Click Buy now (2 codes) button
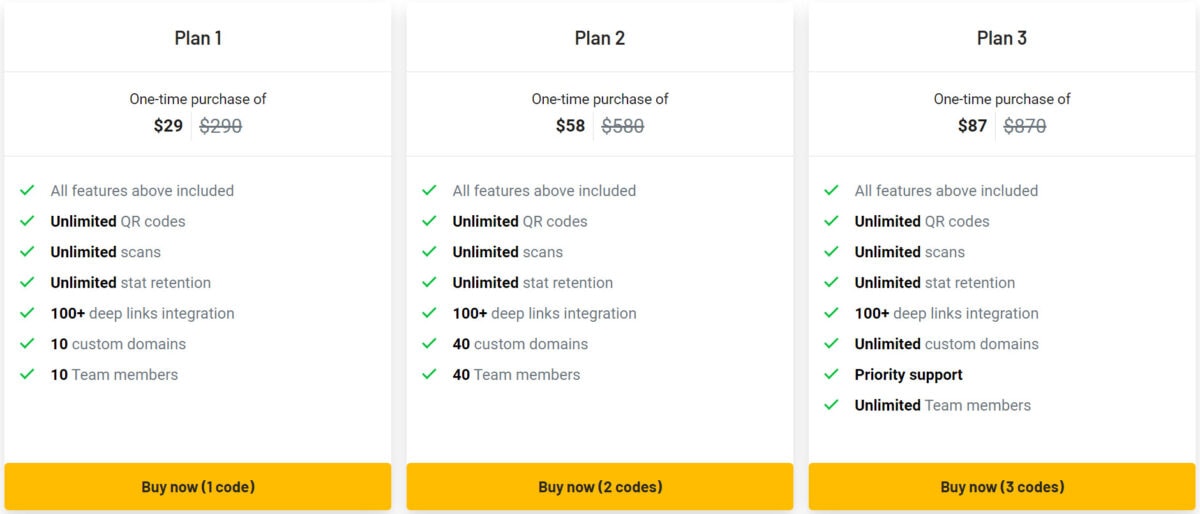This screenshot has width=1200, height=514. [600, 487]
